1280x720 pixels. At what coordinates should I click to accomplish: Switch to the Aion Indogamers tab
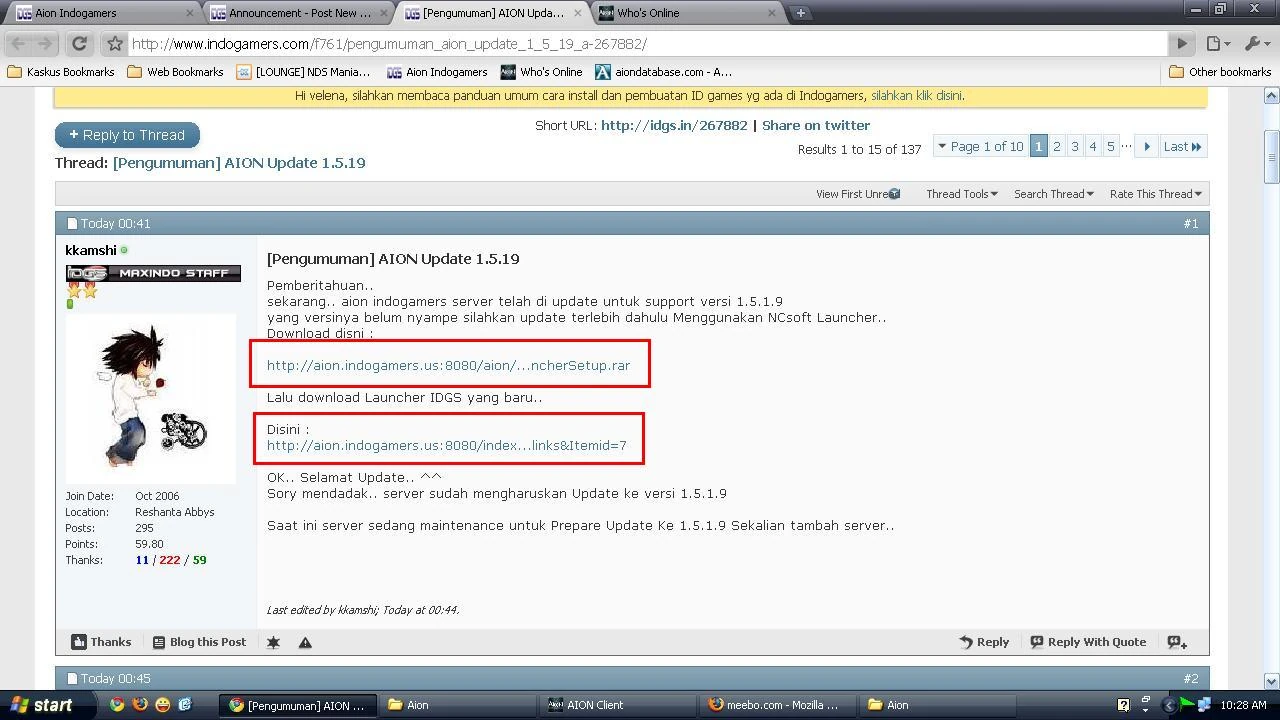100,13
